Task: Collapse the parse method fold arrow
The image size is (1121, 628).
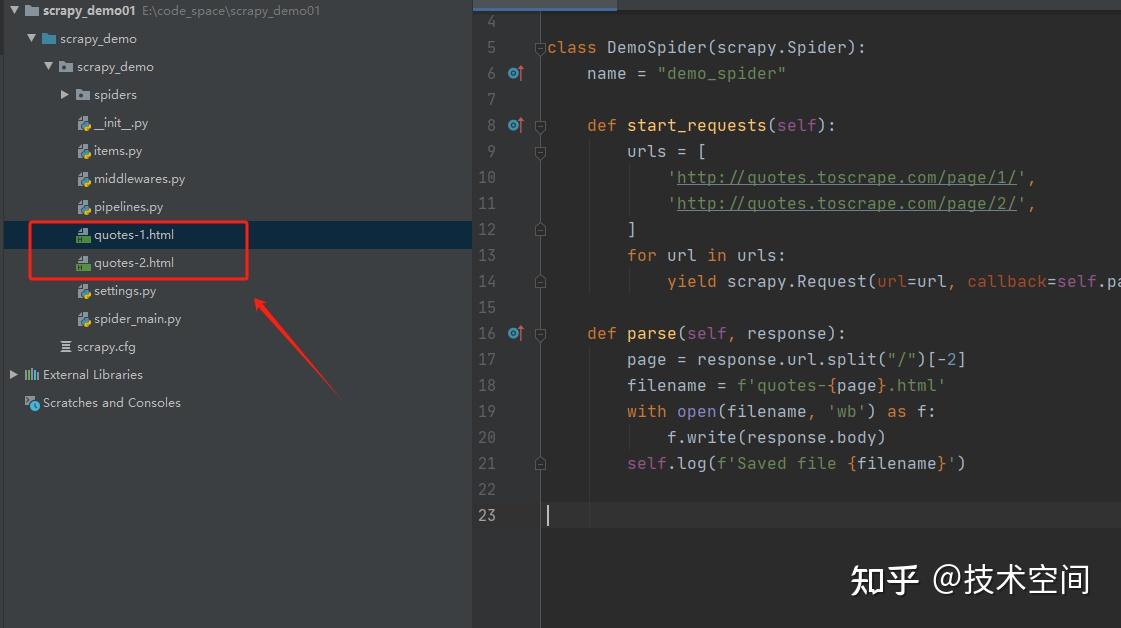Action: [x=540, y=333]
